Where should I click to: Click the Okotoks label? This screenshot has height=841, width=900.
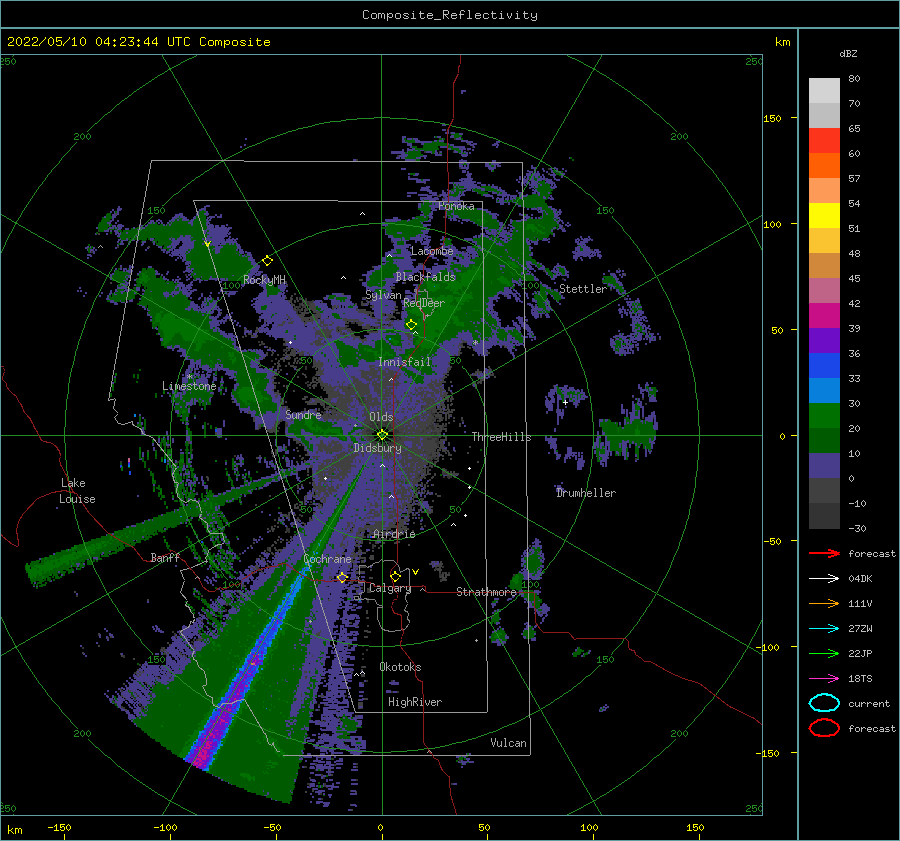pyautogui.click(x=400, y=666)
